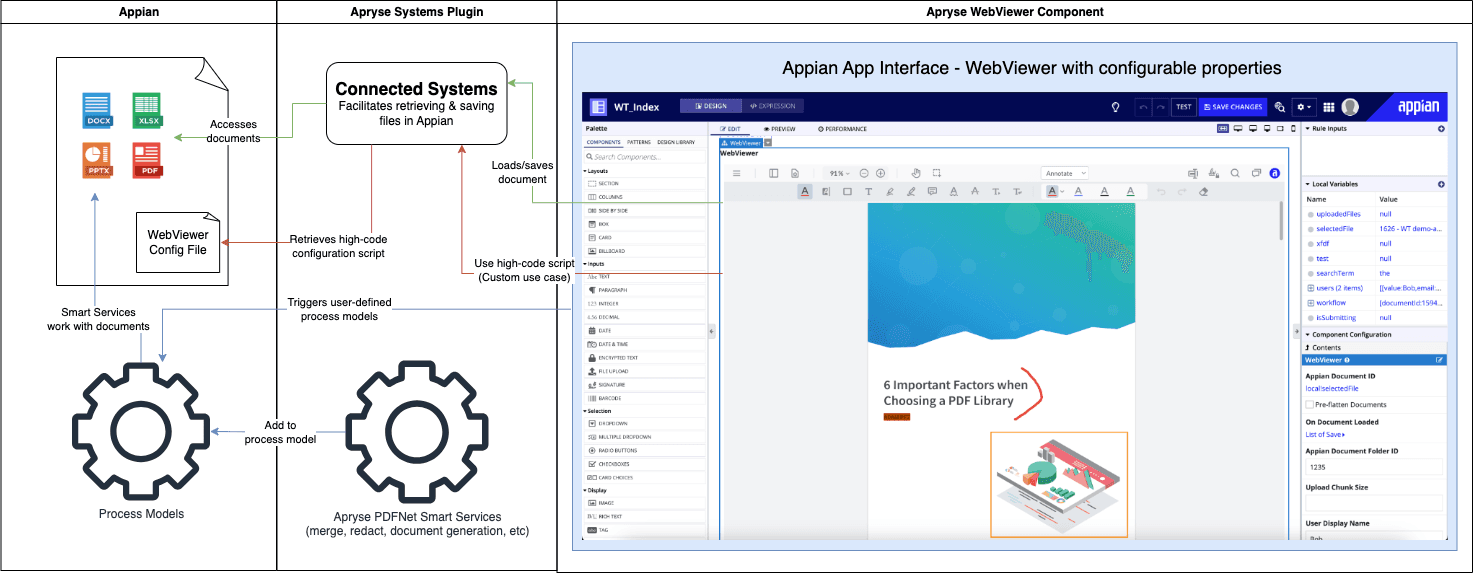Open the search magnifier in WebViewer
Viewport: 1473px width, 573px height.
coord(1235,173)
